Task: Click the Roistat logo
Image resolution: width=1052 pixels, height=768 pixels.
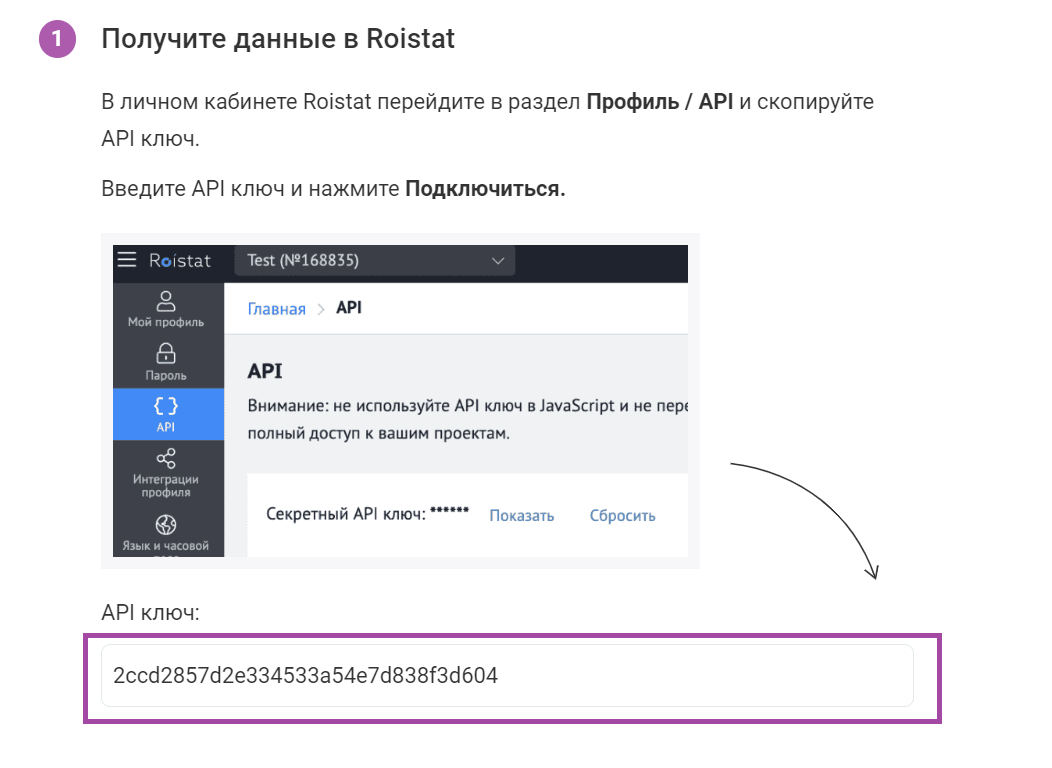Action: coord(180,261)
